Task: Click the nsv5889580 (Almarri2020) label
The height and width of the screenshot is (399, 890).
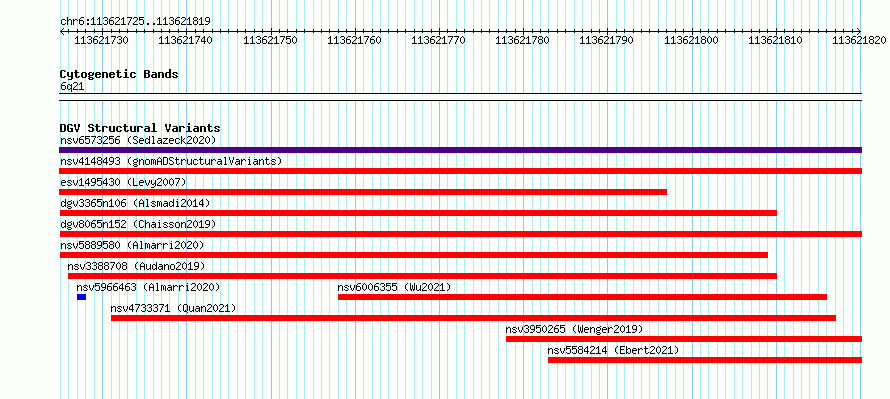Action: [x=132, y=245]
